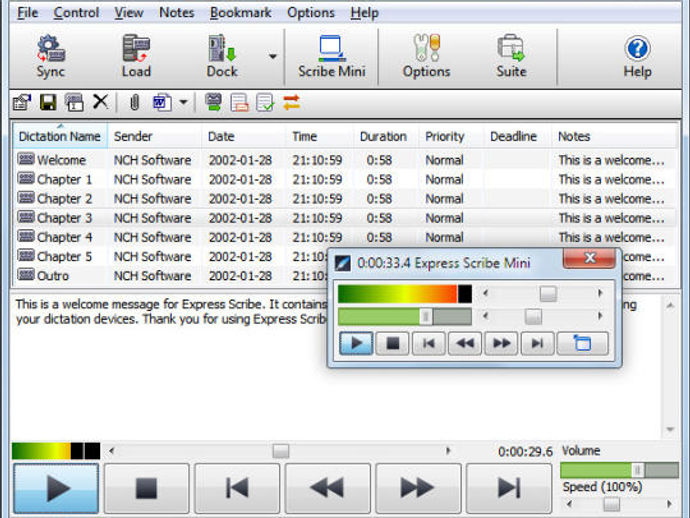Open the Options menu in menu bar
690x518 pixels.
point(311,13)
